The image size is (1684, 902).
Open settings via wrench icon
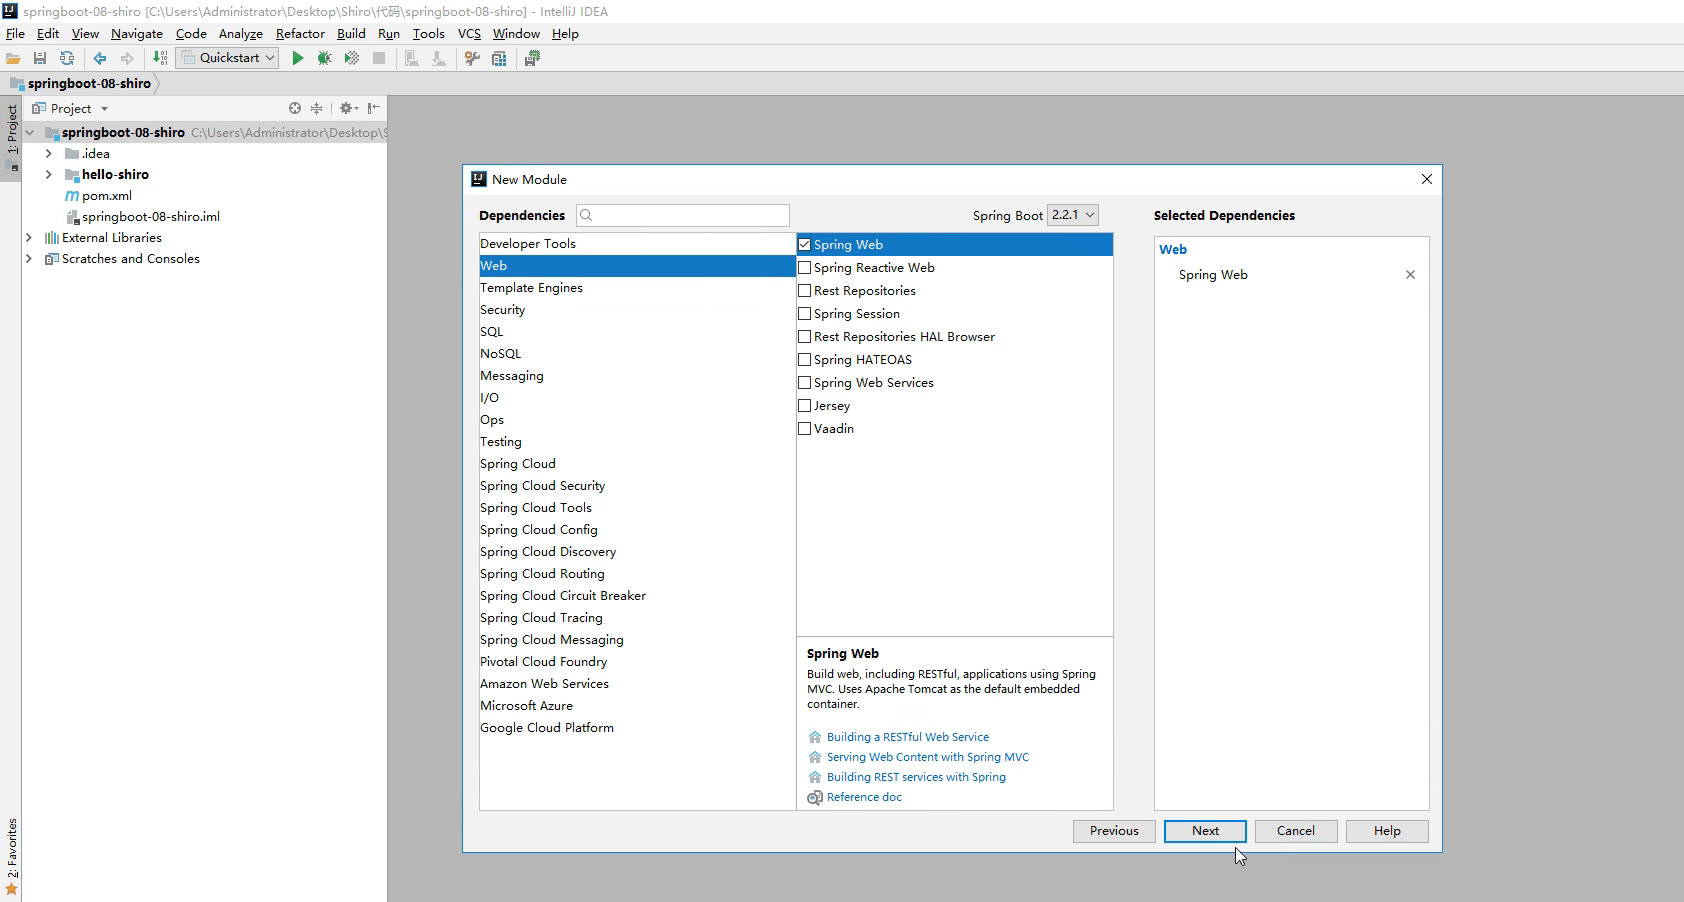tap(472, 59)
